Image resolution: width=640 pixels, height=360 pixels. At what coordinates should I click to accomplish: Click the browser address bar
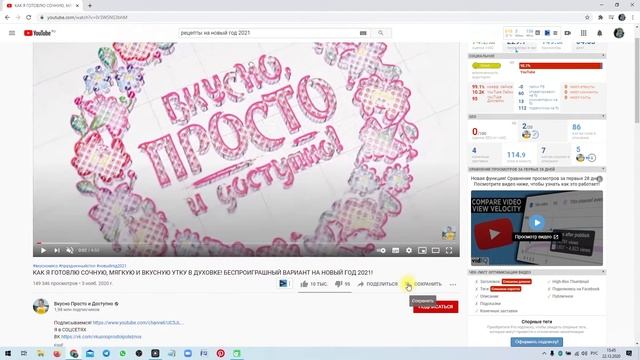[x=310, y=18]
